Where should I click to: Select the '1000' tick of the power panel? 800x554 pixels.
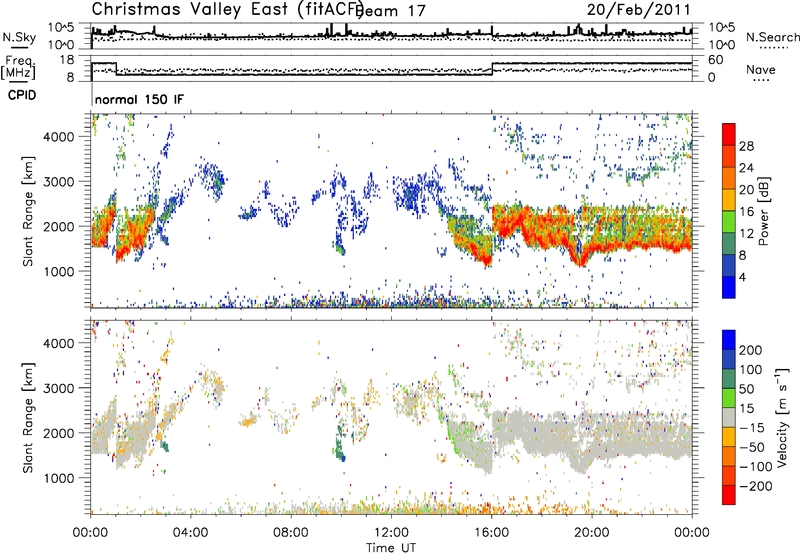59,271
